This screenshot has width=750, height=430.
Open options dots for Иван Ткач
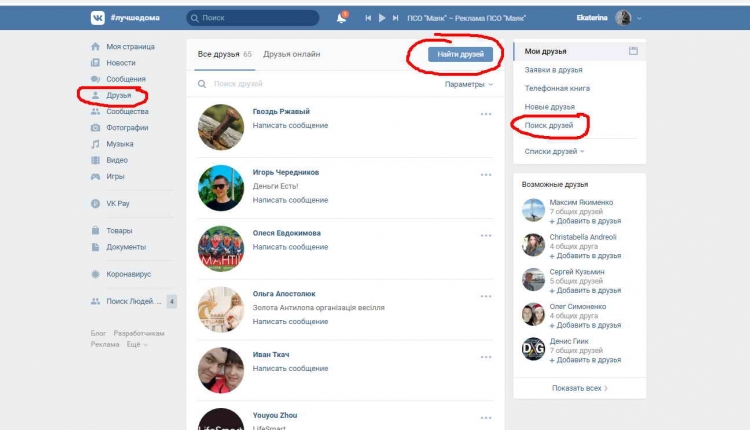pos(486,357)
